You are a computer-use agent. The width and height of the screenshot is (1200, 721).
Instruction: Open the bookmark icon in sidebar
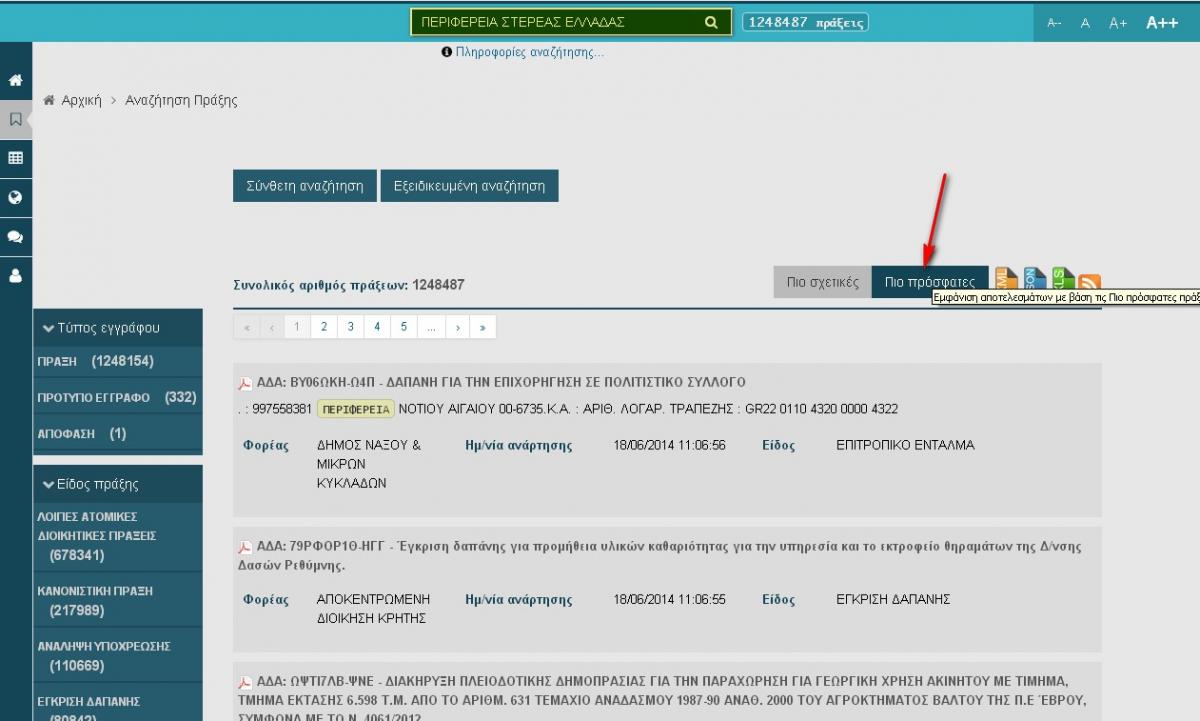[x=15, y=120]
